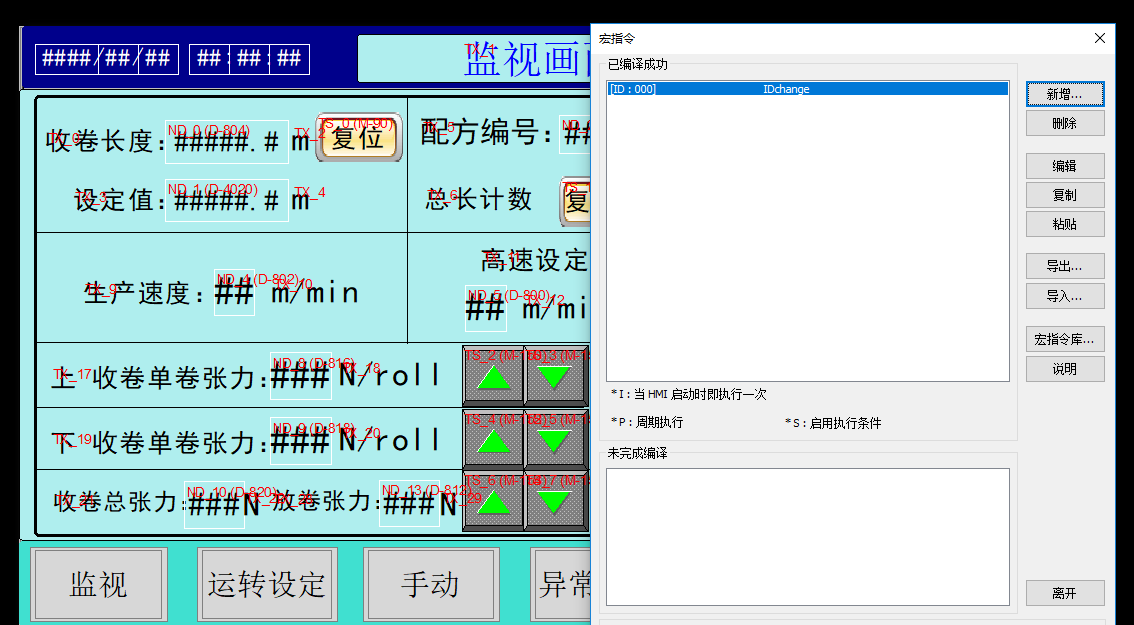The height and width of the screenshot is (625, 1134).
Task: Delete macro using 删除 button
Action: [1064, 123]
